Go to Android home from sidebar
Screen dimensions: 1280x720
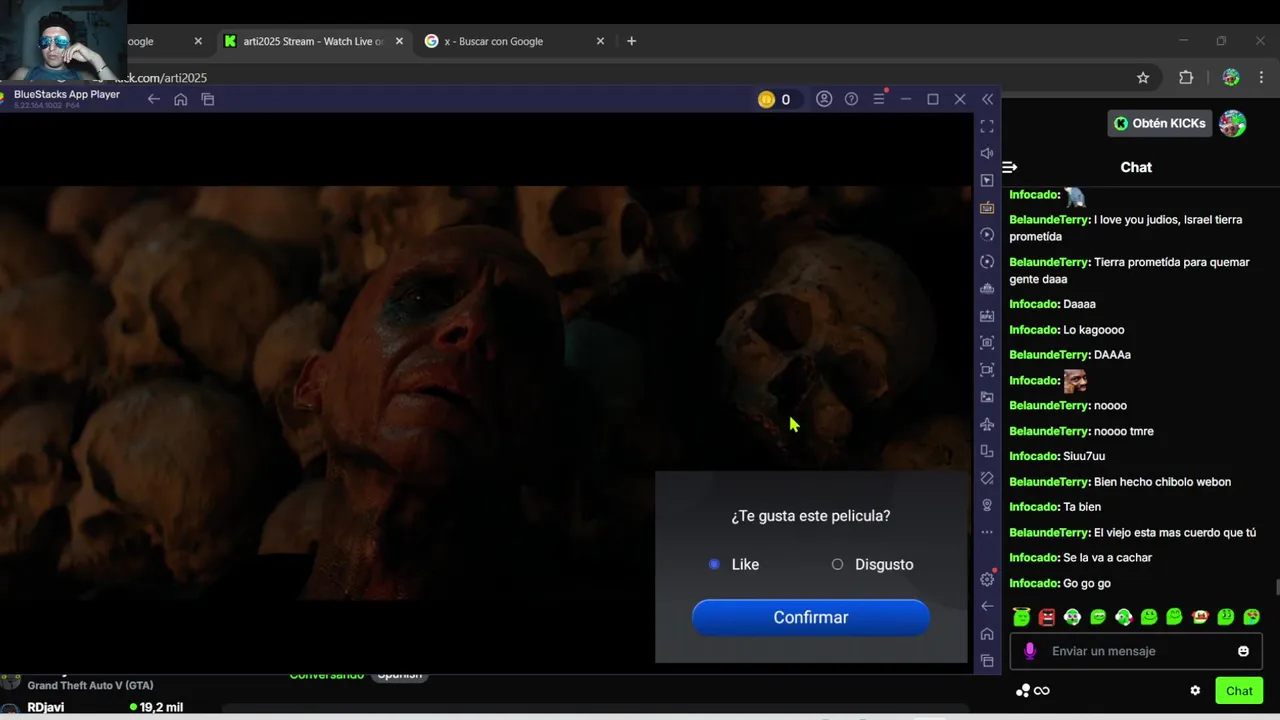[x=987, y=634]
